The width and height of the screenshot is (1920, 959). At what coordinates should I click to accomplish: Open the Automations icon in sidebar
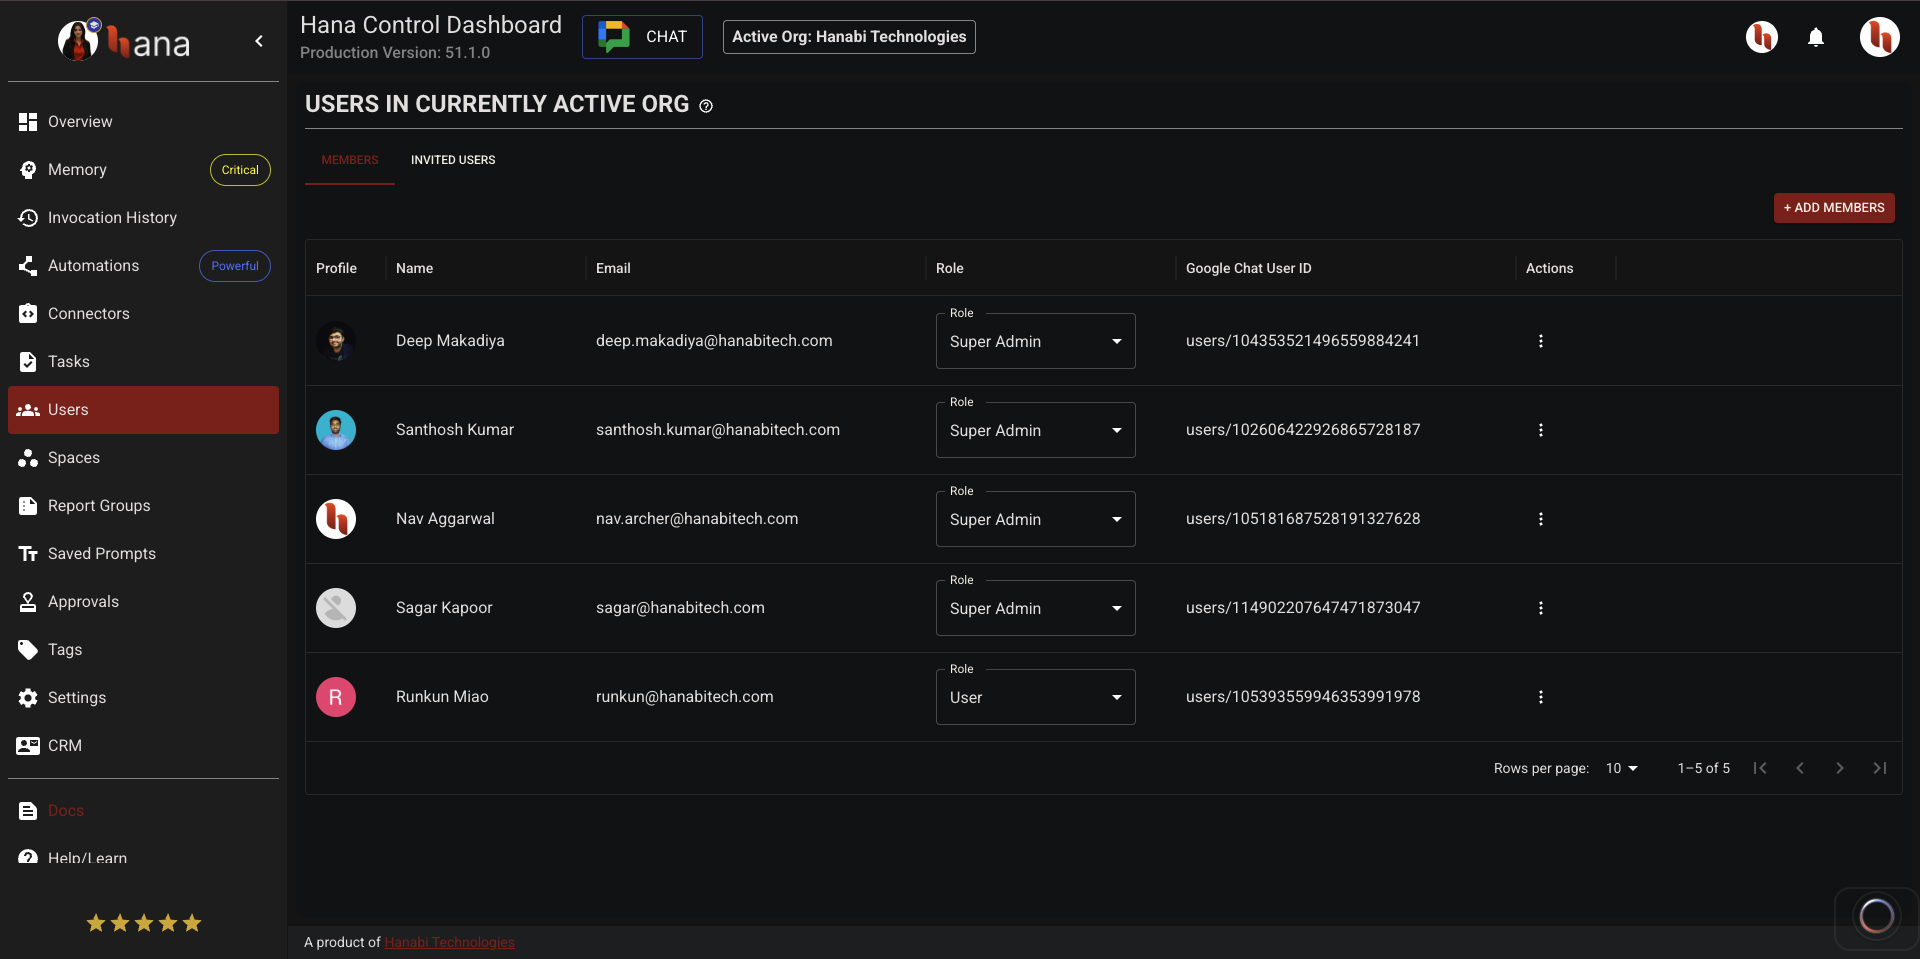coord(28,265)
